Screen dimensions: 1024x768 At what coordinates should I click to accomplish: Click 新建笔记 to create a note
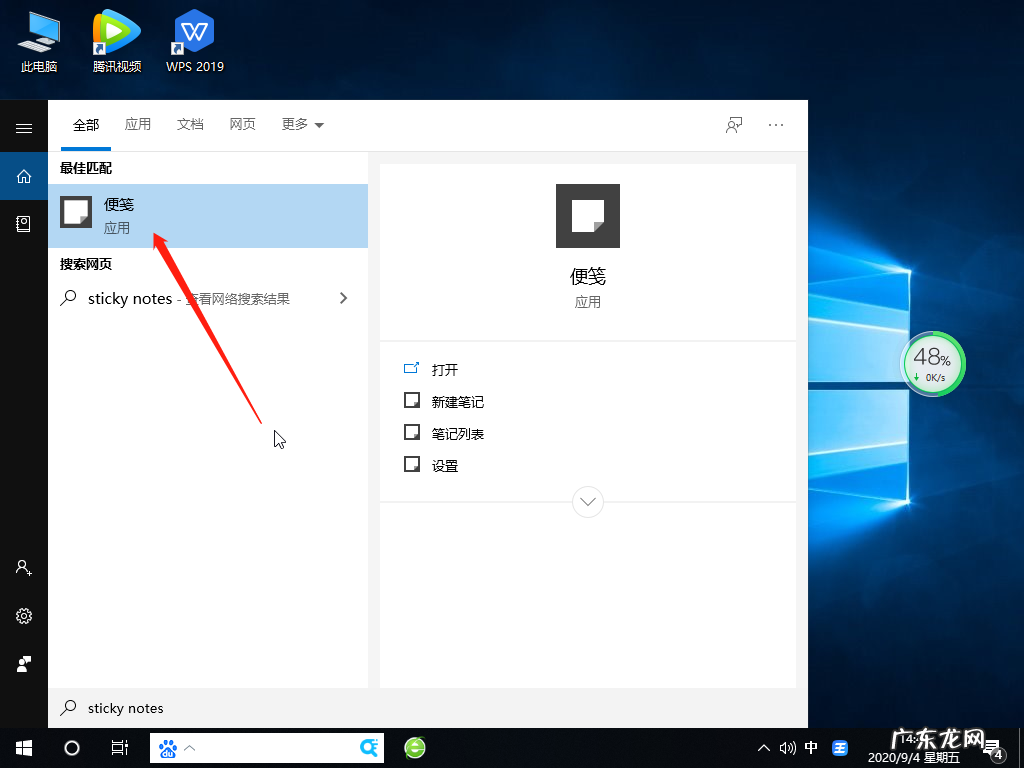(457, 401)
